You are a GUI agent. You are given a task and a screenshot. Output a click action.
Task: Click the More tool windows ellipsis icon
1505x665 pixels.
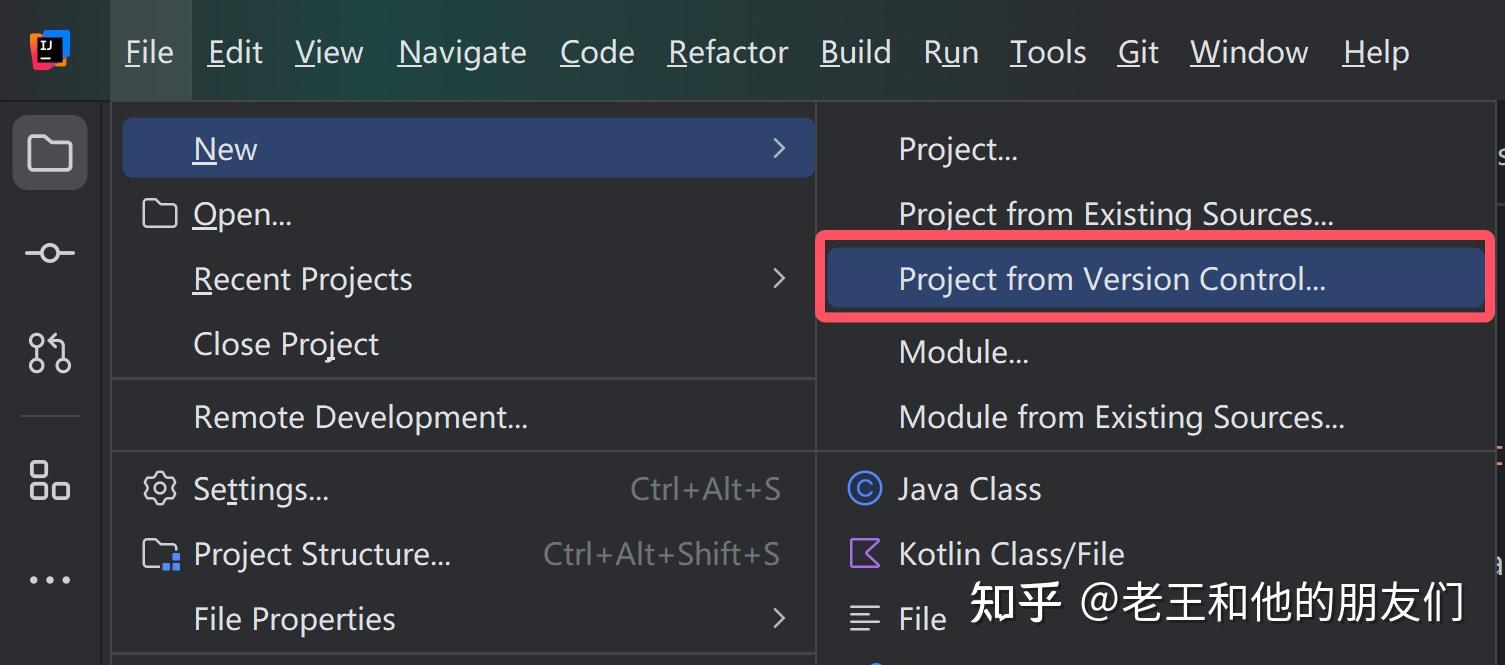tap(50, 580)
